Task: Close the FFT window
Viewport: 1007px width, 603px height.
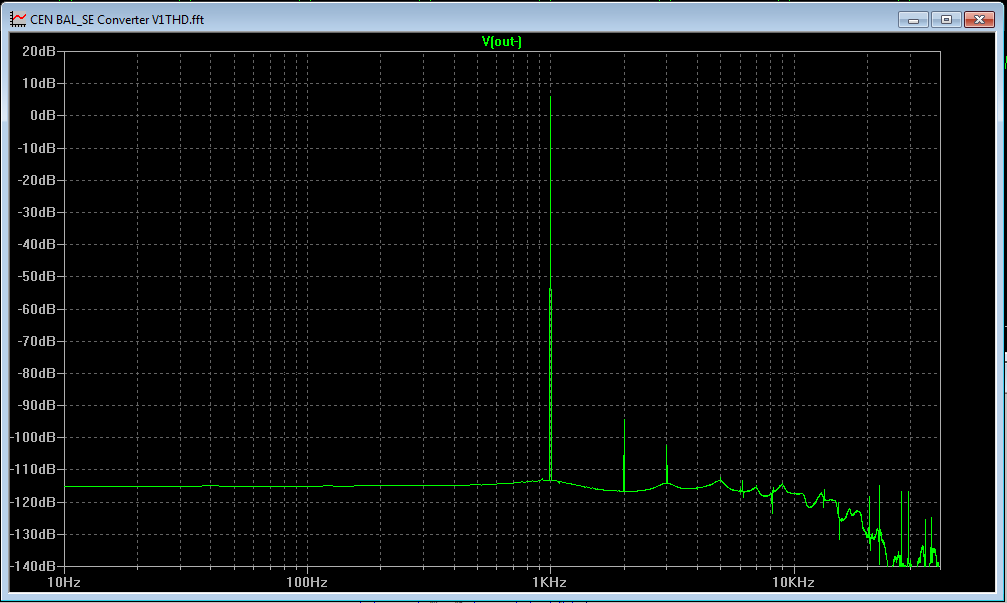Action: click(x=979, y=19)
